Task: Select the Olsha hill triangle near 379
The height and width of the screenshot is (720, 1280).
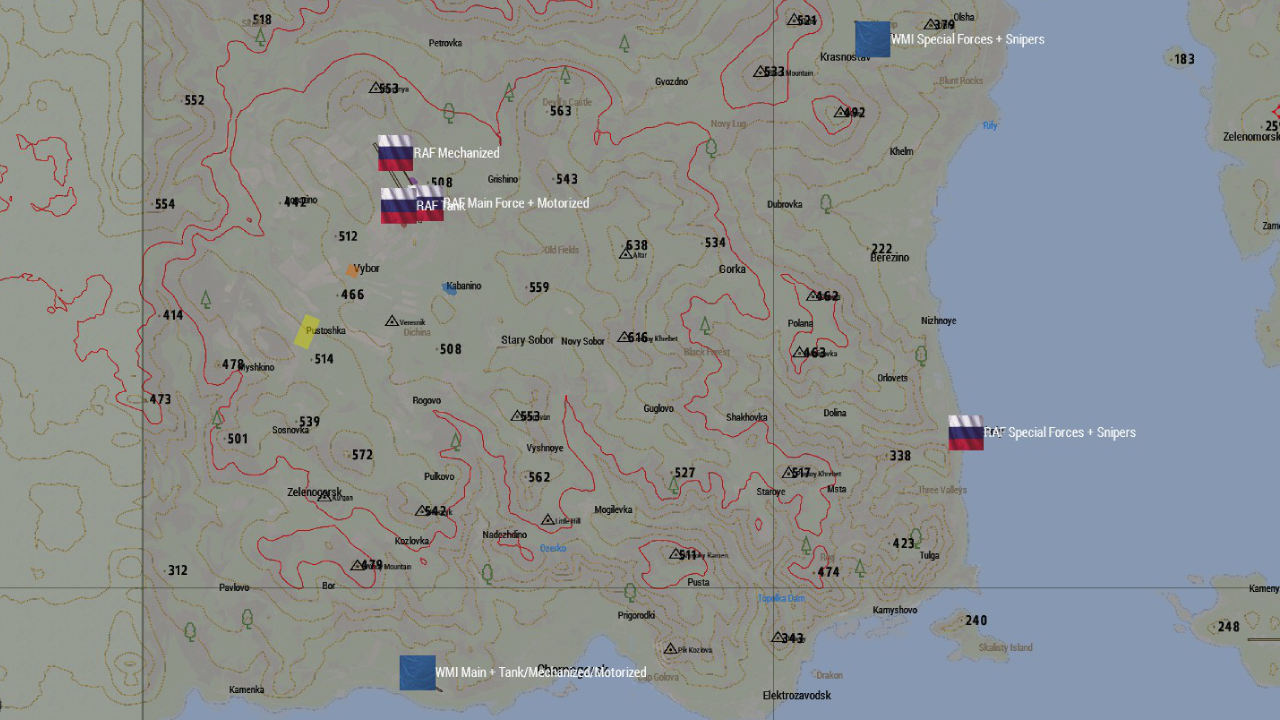Action: (930, 24)
